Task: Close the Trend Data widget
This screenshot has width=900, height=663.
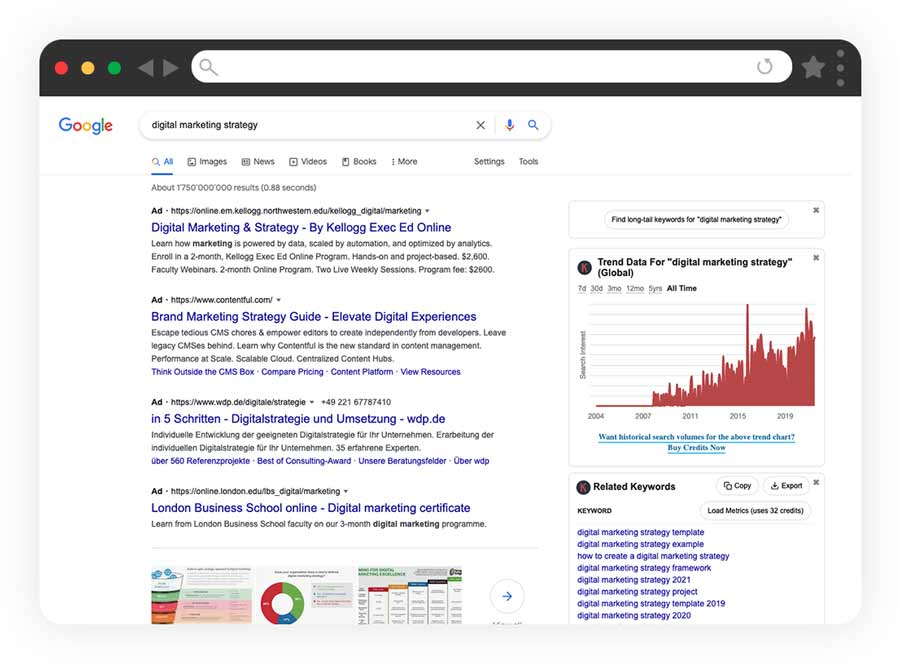Action: (816, 258)
